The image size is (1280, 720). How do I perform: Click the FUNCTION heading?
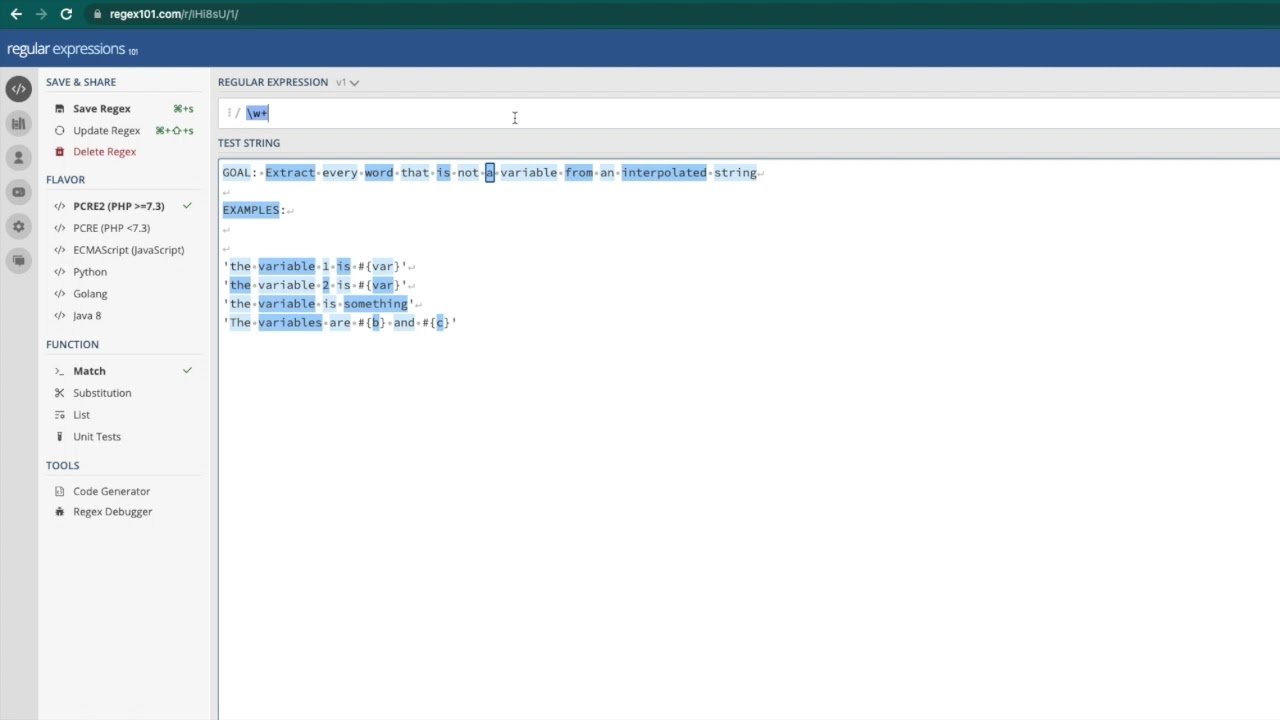[x=72, y=345]
